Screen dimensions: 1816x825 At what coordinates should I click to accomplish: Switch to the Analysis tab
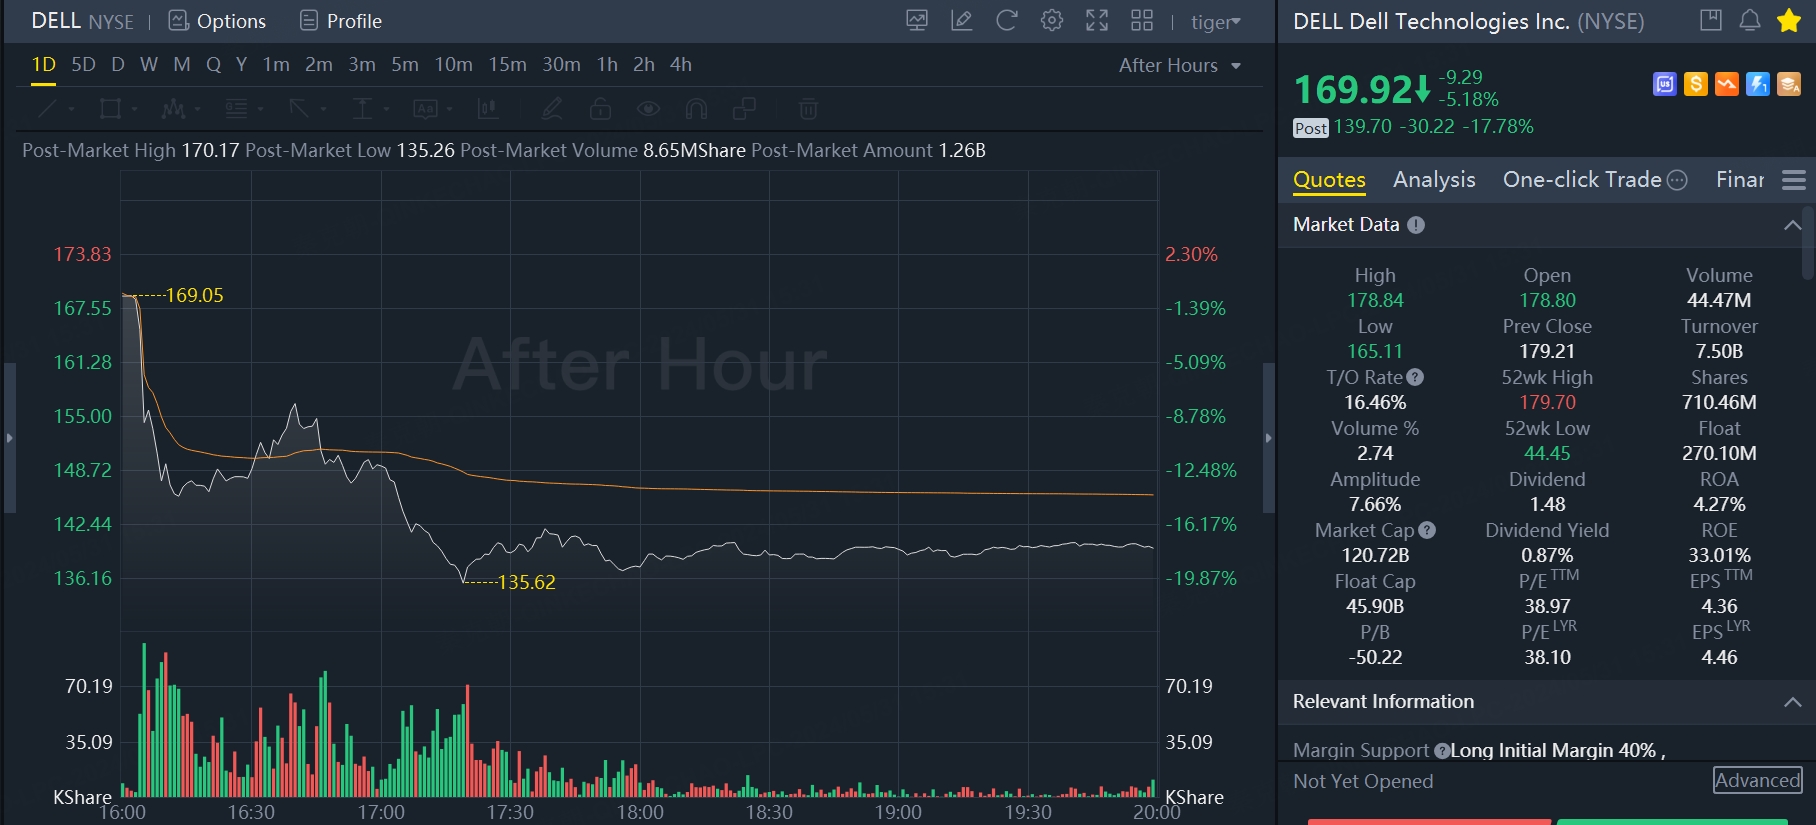coord(1434,180)
